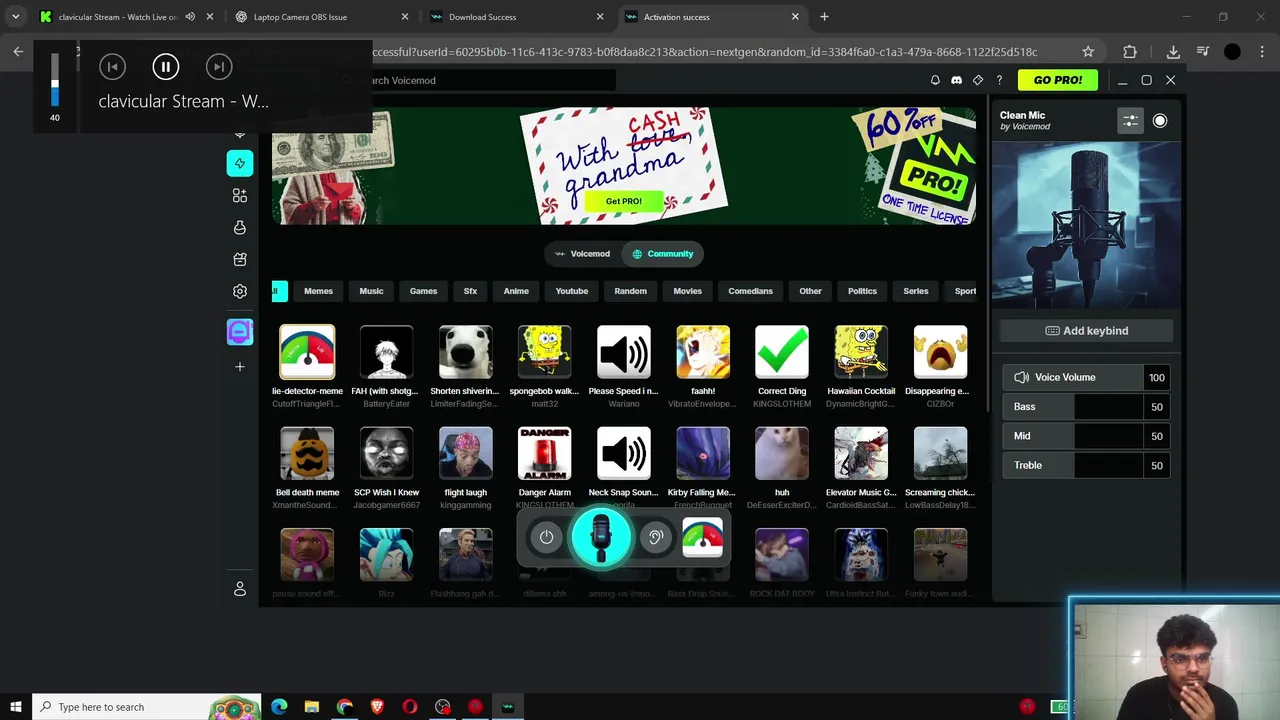Click the lie-detector shortcut in floating bar
Image resolution: width=1280 pixels, height=720 pixels.
click(702, 537)
